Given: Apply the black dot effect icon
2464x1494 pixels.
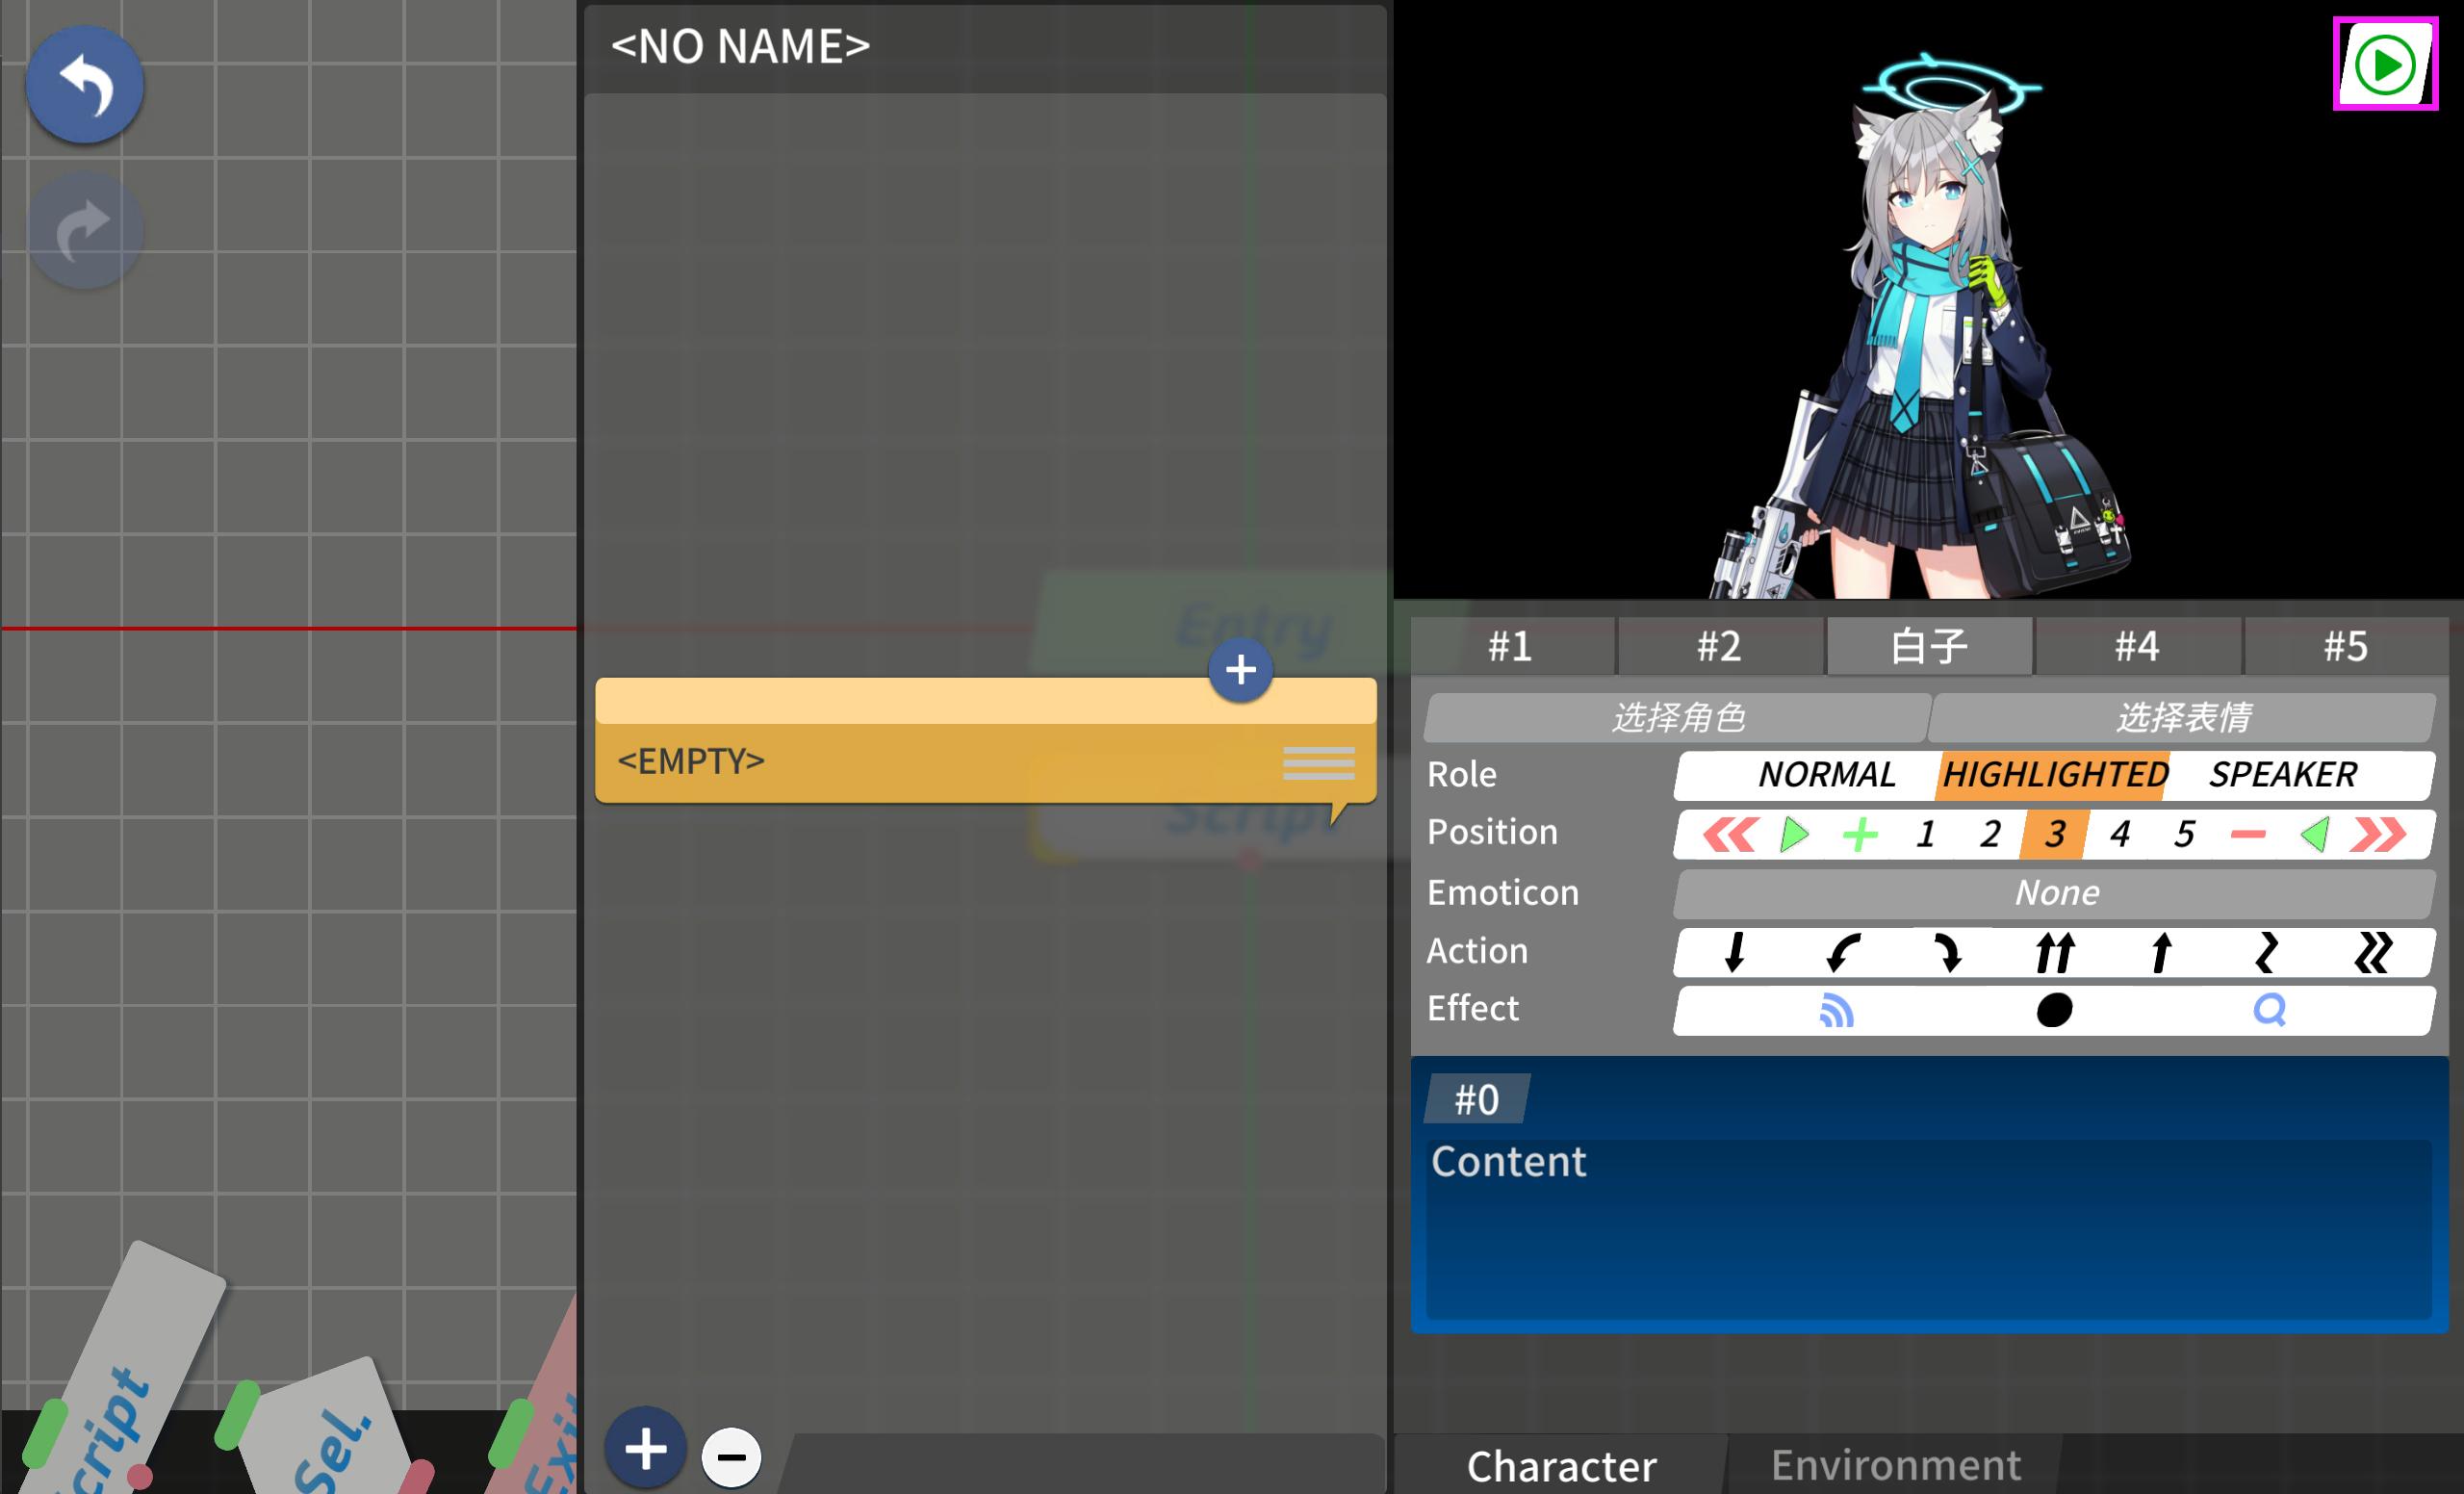Looking at the screenshot, I should click(x=2052, y=1011).
